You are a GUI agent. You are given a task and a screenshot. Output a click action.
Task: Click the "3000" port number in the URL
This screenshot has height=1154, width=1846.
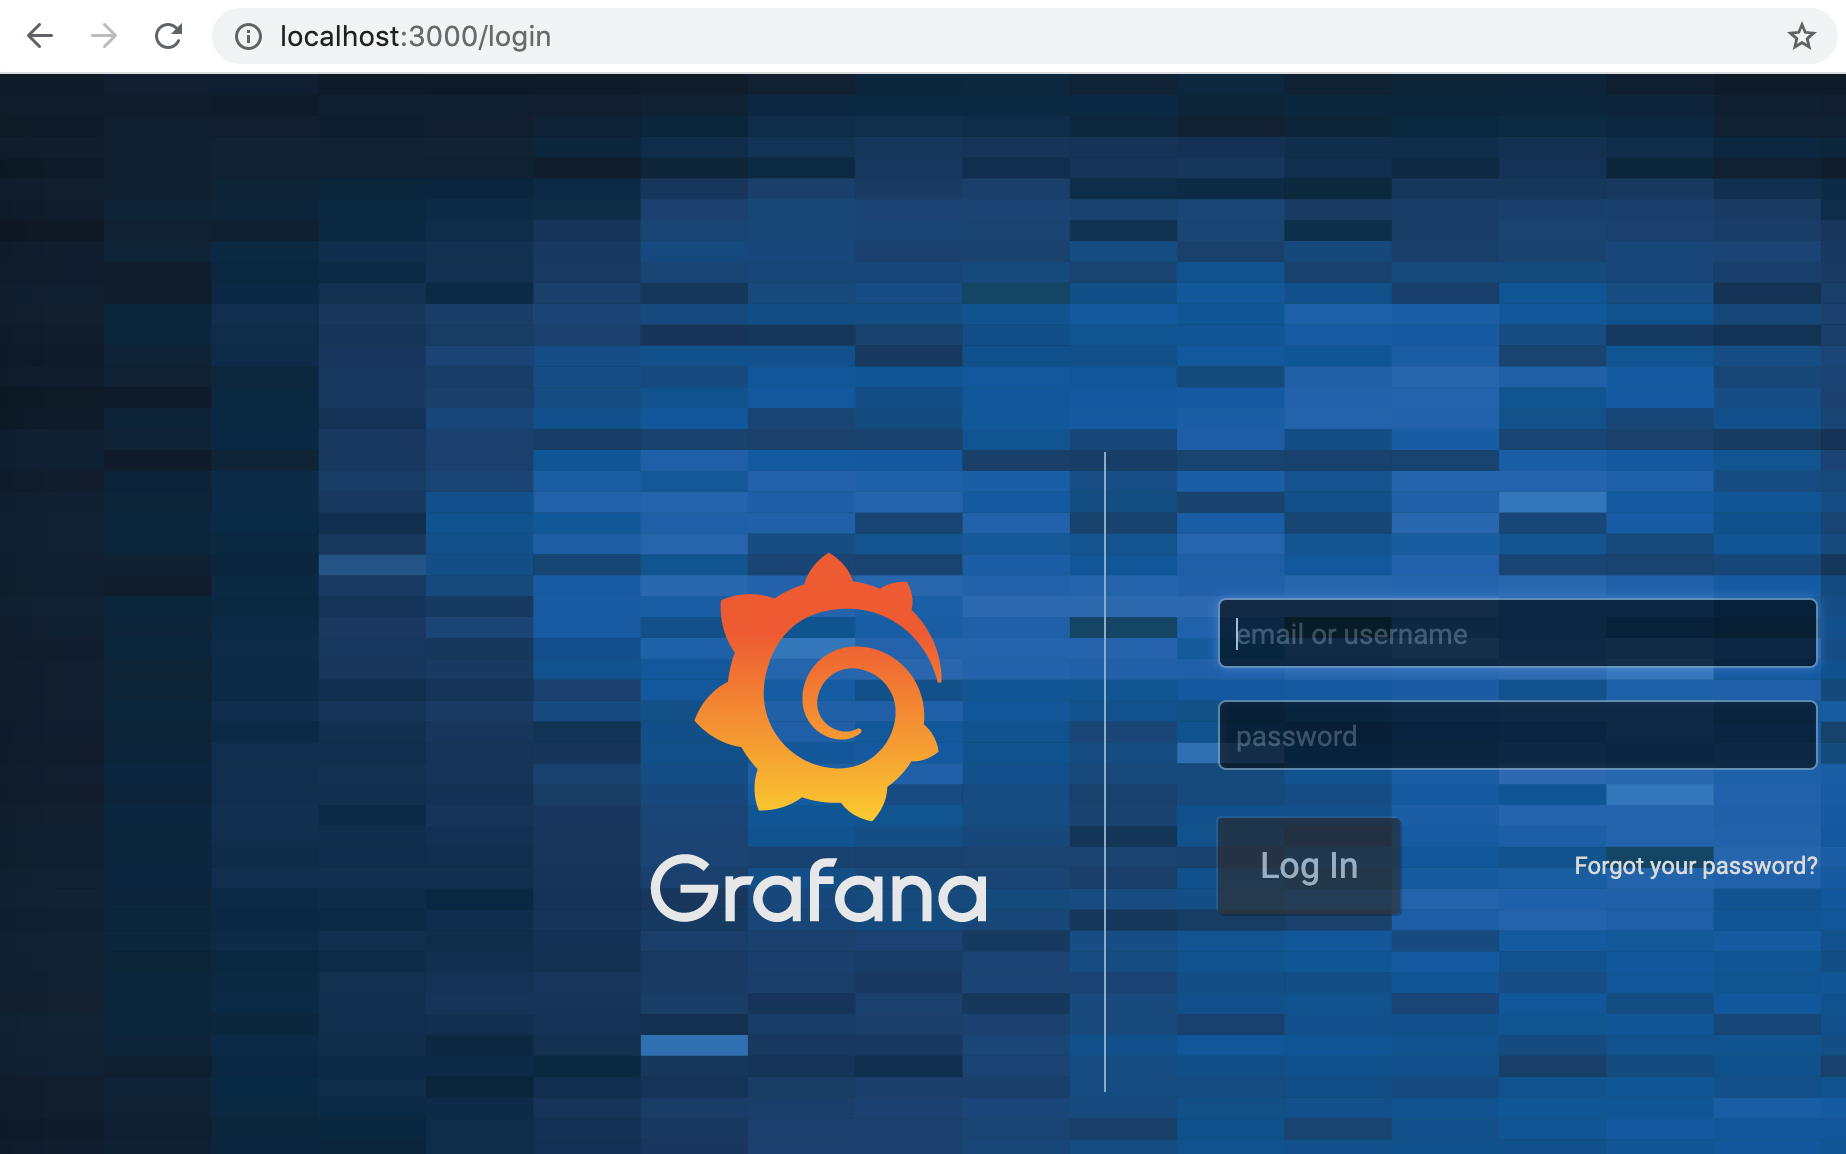443,37
